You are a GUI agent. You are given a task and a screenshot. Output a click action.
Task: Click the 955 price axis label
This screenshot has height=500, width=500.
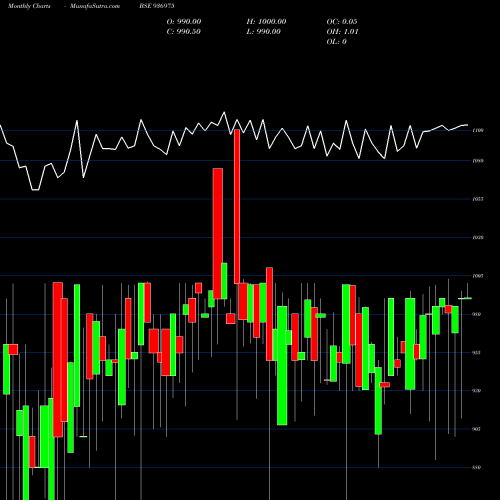click(x=477, y=352)
